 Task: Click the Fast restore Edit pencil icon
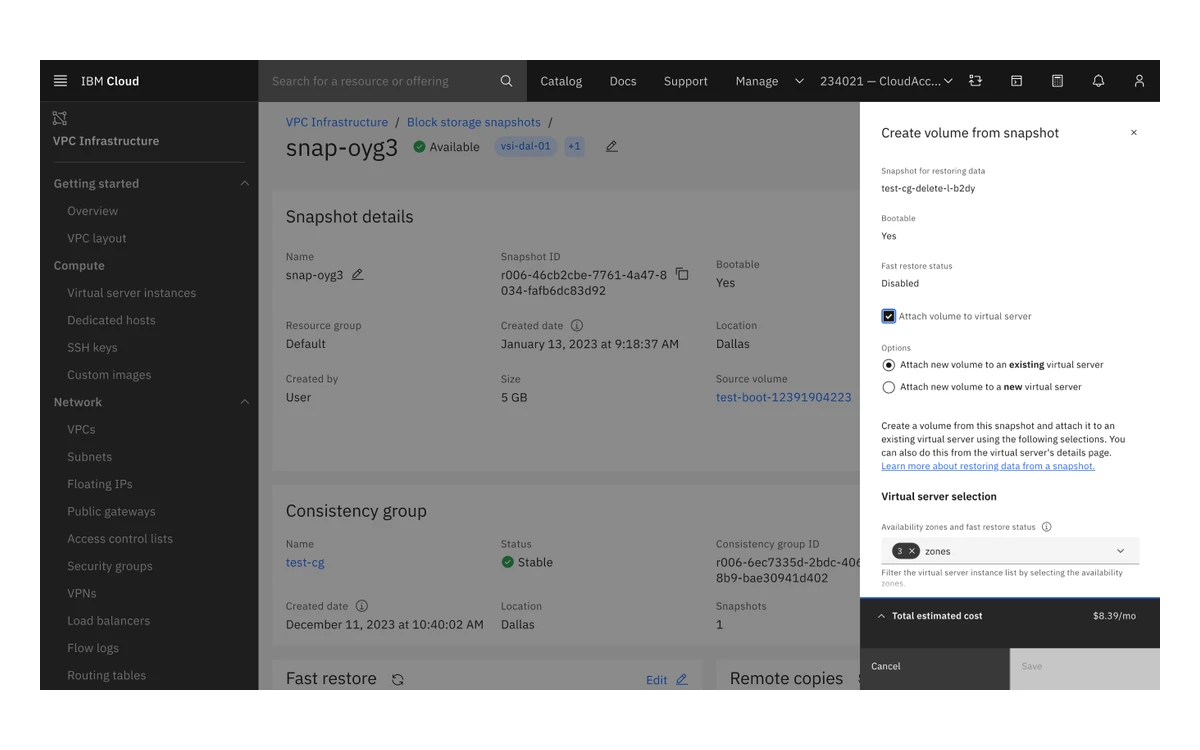pyautogui.click(x=681, y=680)
